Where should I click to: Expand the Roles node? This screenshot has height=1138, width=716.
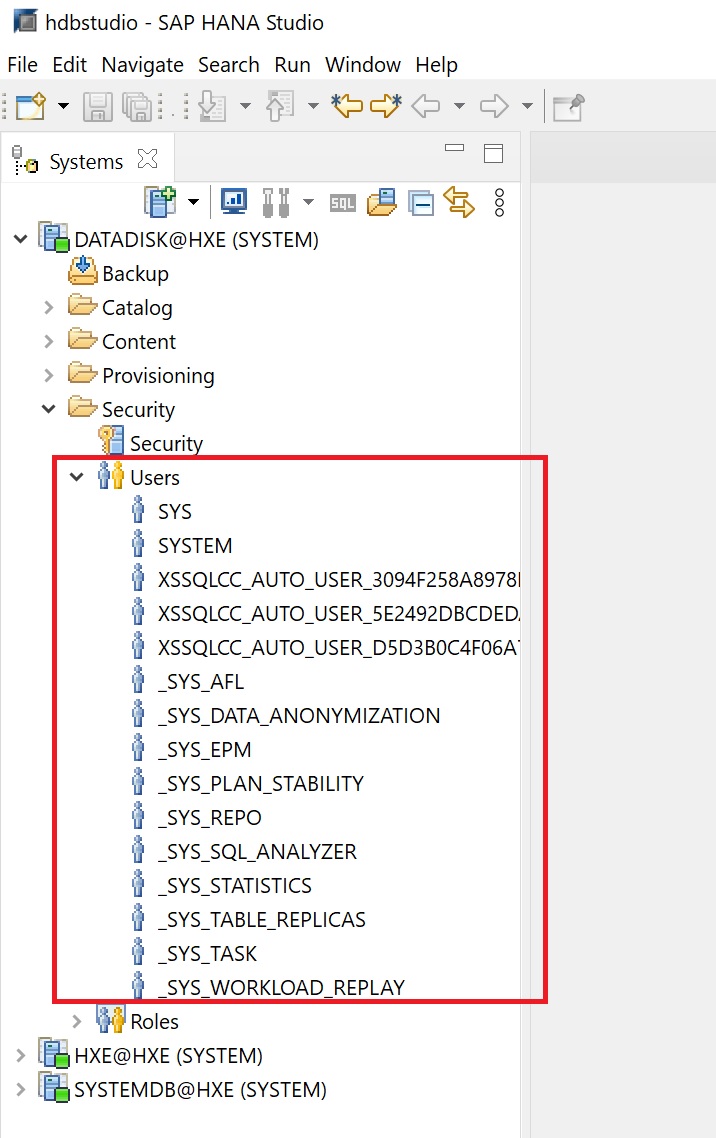[x=76, y=1022]
